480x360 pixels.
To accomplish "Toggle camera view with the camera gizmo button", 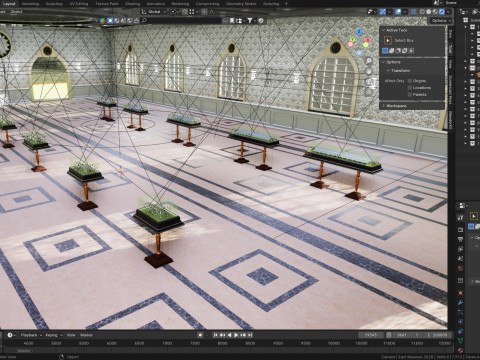I will point(369,81).
